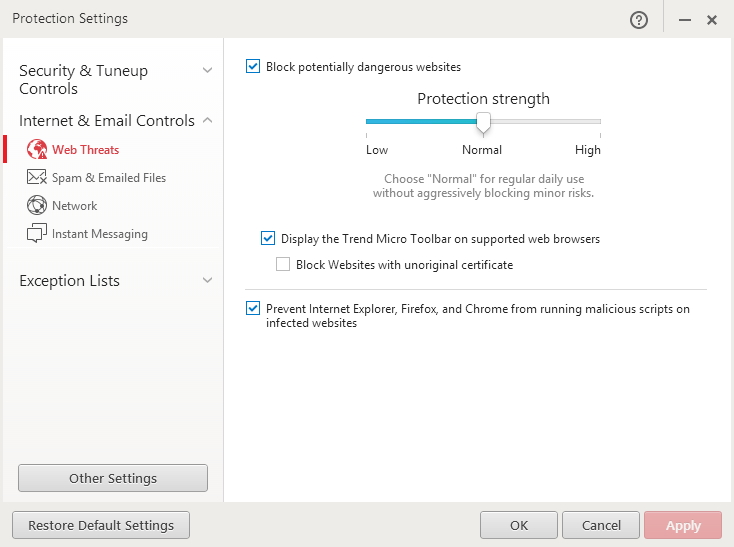Set protection strength slider to High
The width and height of the screenshot is (734, 547).
tap(599, 122)
